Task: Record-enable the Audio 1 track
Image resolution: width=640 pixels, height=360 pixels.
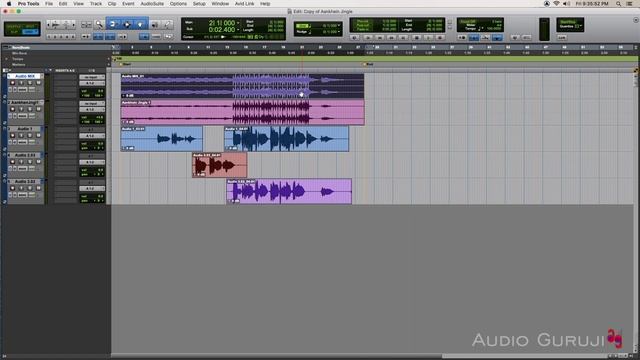Action: click(x=13, y=135)
